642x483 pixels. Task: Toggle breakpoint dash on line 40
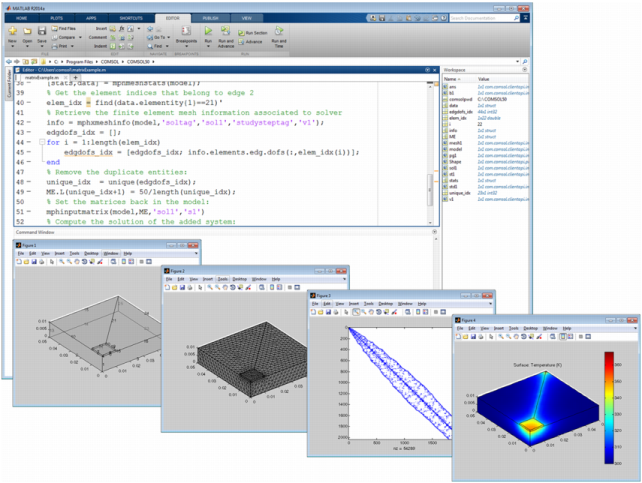pos(29,103)
